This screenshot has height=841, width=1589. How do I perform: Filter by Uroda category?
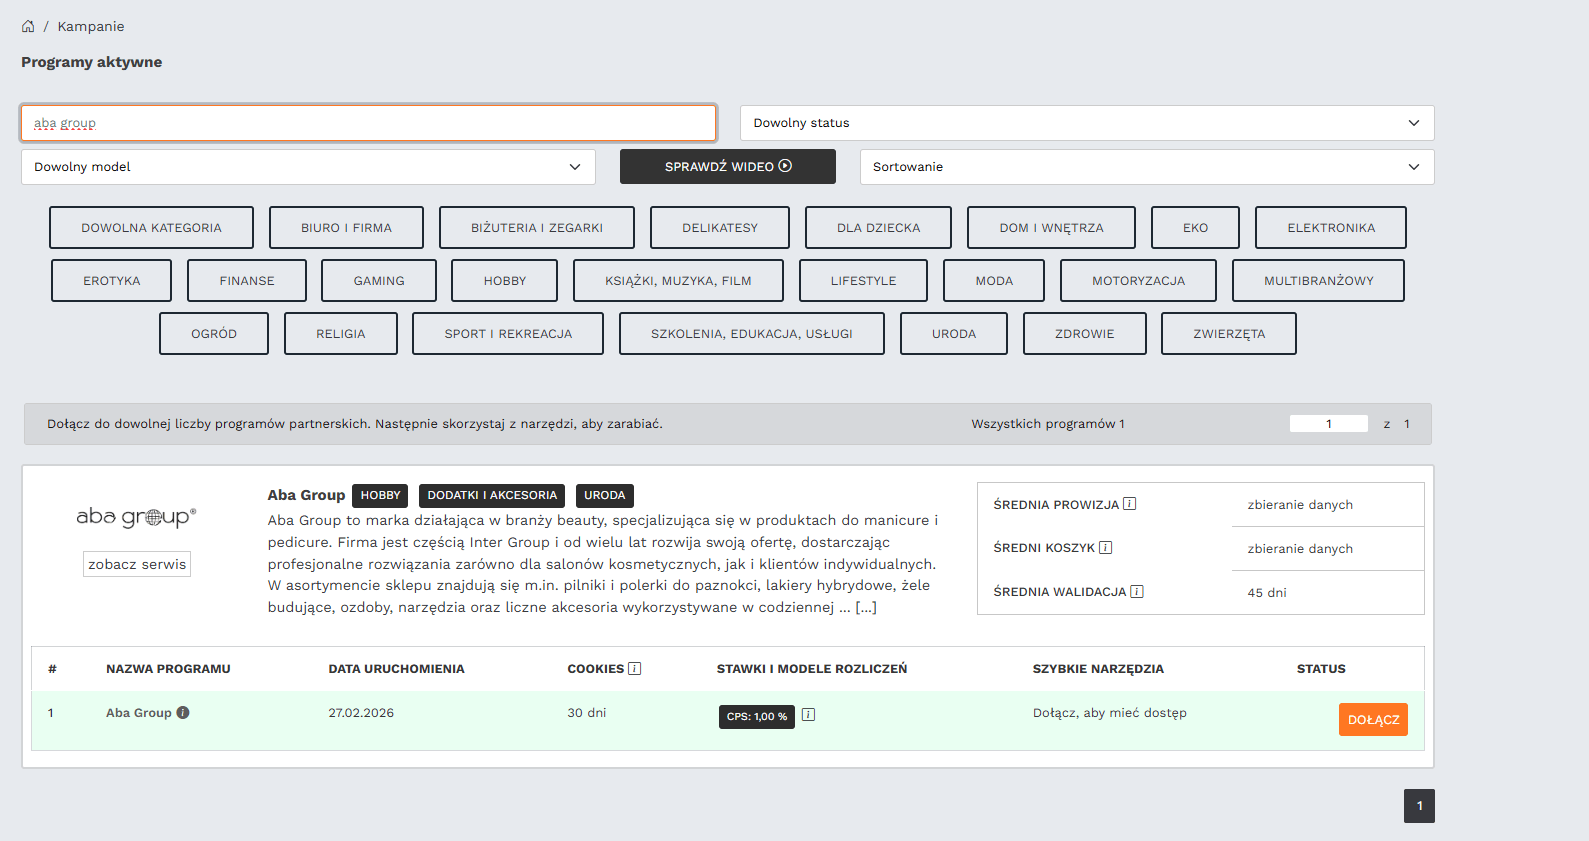click(953, 334)
